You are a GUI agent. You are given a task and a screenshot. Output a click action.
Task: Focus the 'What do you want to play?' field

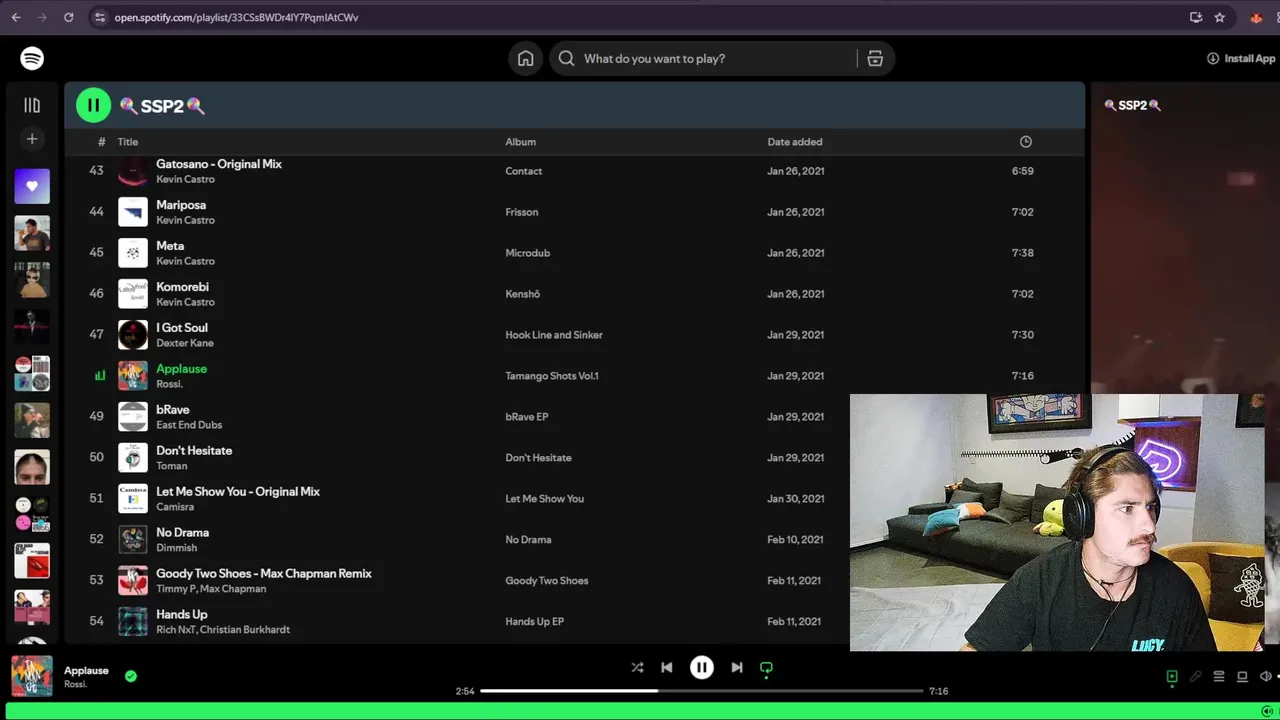pyautogui.click(x=654, y=58)
